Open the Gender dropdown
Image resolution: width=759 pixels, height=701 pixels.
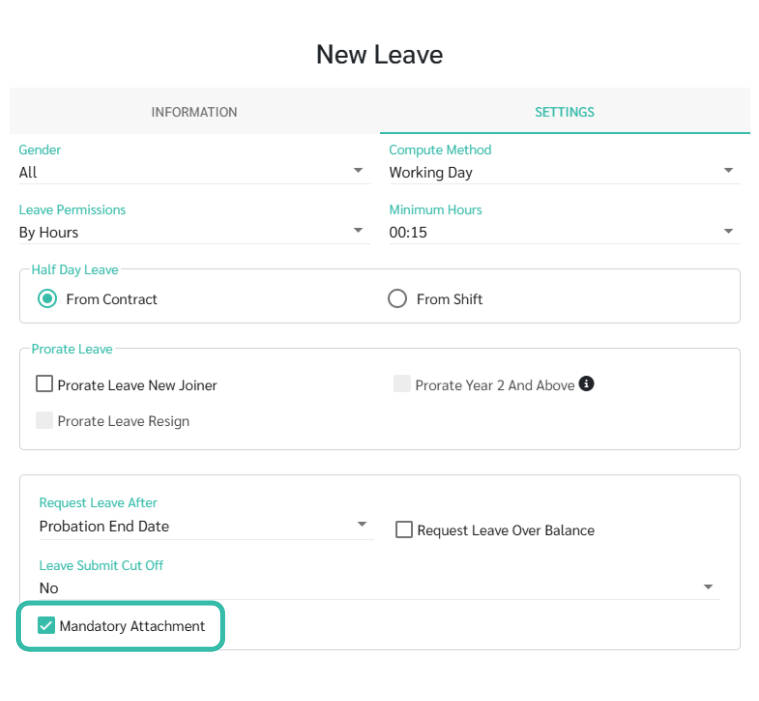(x=190, y=172)
